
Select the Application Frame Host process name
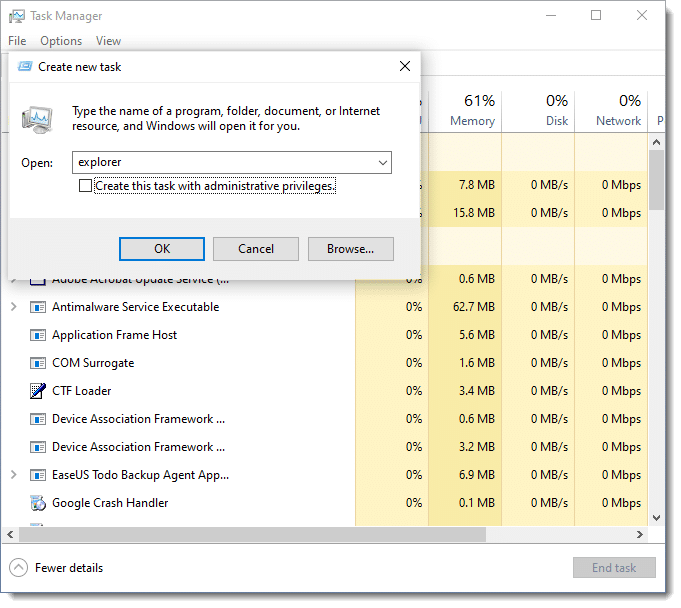pyautogui.click(x=115, y=335)
